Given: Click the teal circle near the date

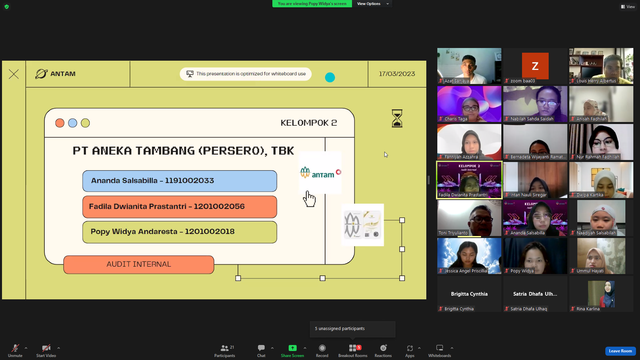Looking at the screenshot, I should pyautogui.click(x=330, y=77).
